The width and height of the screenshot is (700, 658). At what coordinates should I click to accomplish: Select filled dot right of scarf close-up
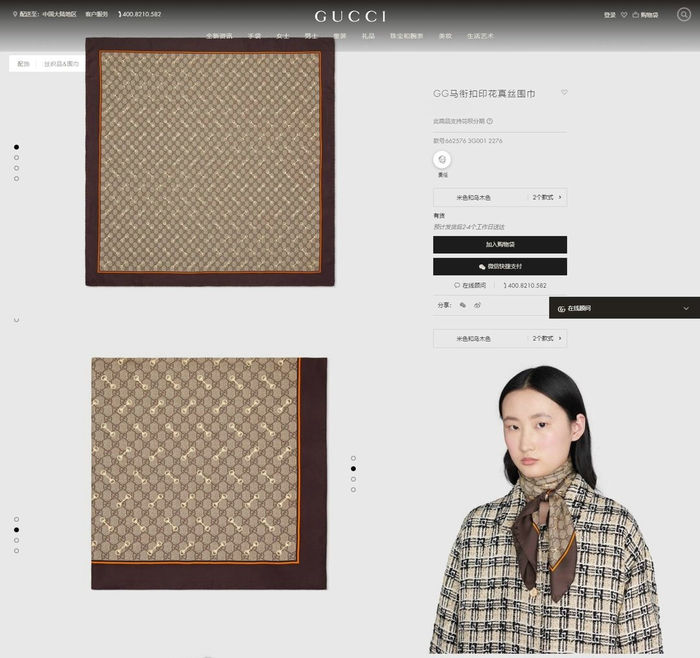353,468
